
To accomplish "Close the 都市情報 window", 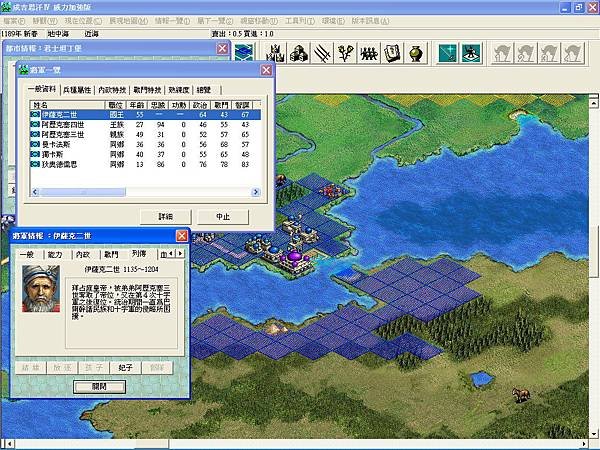I will [x=222, y=49].
